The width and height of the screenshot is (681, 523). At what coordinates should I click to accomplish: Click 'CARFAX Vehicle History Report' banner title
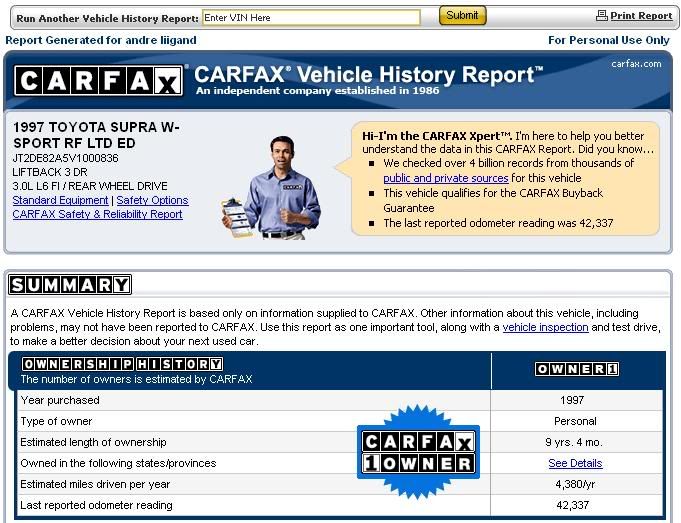point(368,75)
